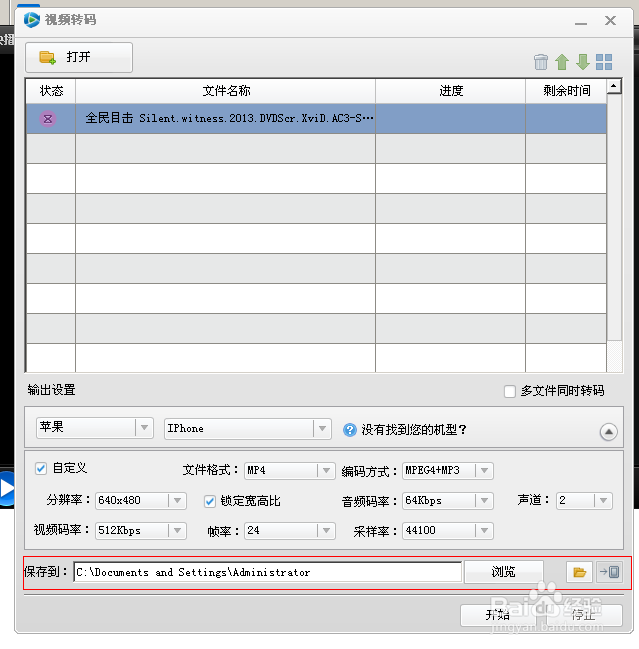Open the 音频码率 64Kbps dropdown
This screenshot has height=649, width=639.
pyautogui.click(x=448, y=501)
